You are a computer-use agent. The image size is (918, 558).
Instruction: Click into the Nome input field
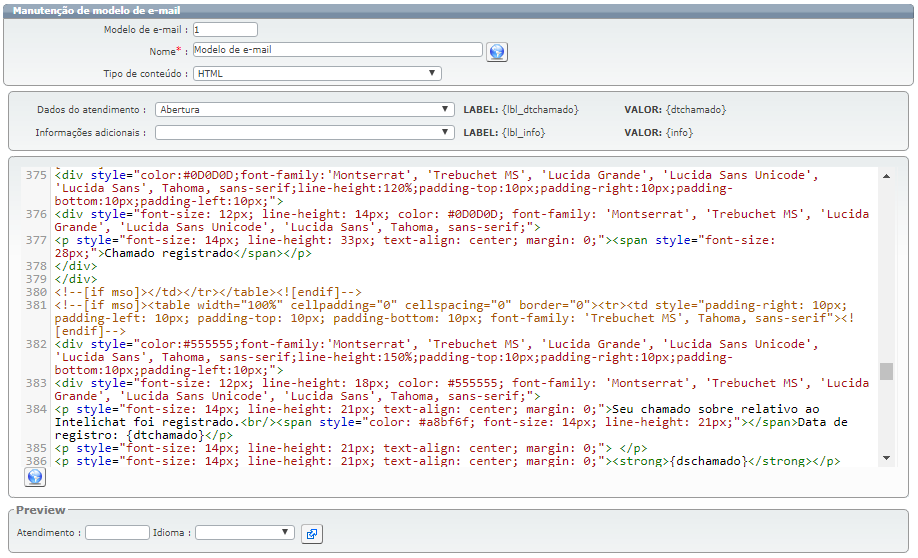pyautogui.click(x=338, y=50)
